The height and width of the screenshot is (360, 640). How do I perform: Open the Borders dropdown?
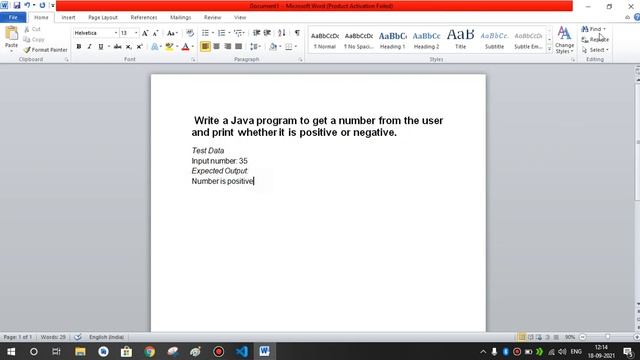pyautogui.click(x=296, y=47)
